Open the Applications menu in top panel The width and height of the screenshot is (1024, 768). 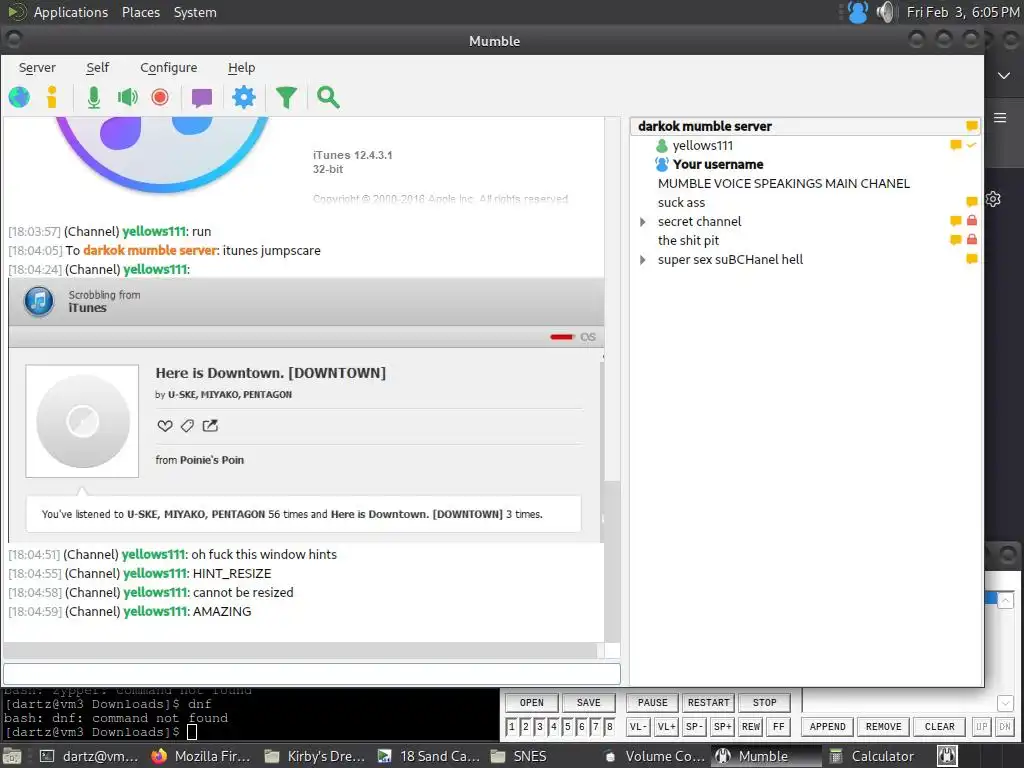click(71, 12)
